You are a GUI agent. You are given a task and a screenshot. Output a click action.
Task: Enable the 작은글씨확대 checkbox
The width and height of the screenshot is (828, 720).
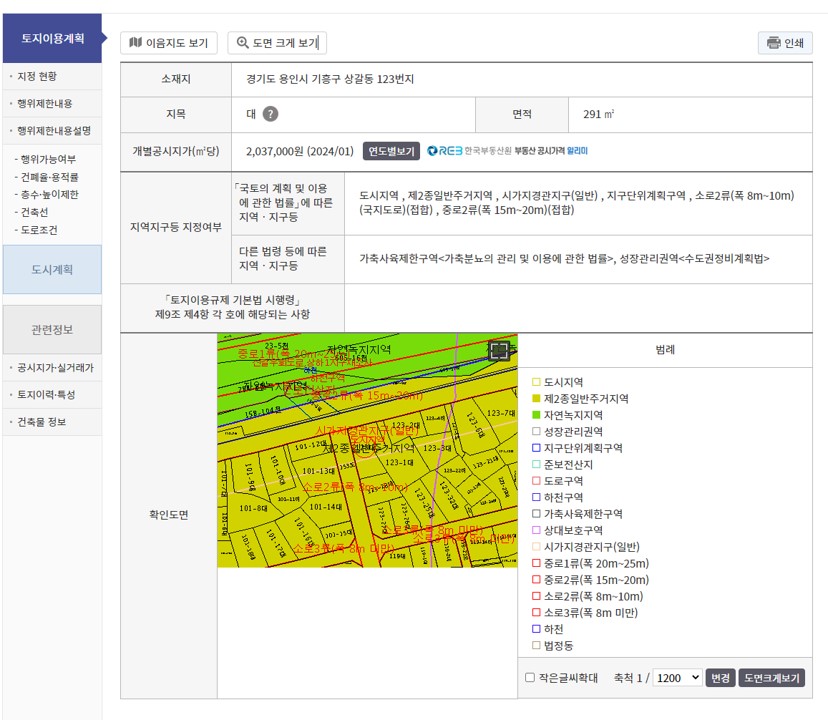click(x=530, y=678)
